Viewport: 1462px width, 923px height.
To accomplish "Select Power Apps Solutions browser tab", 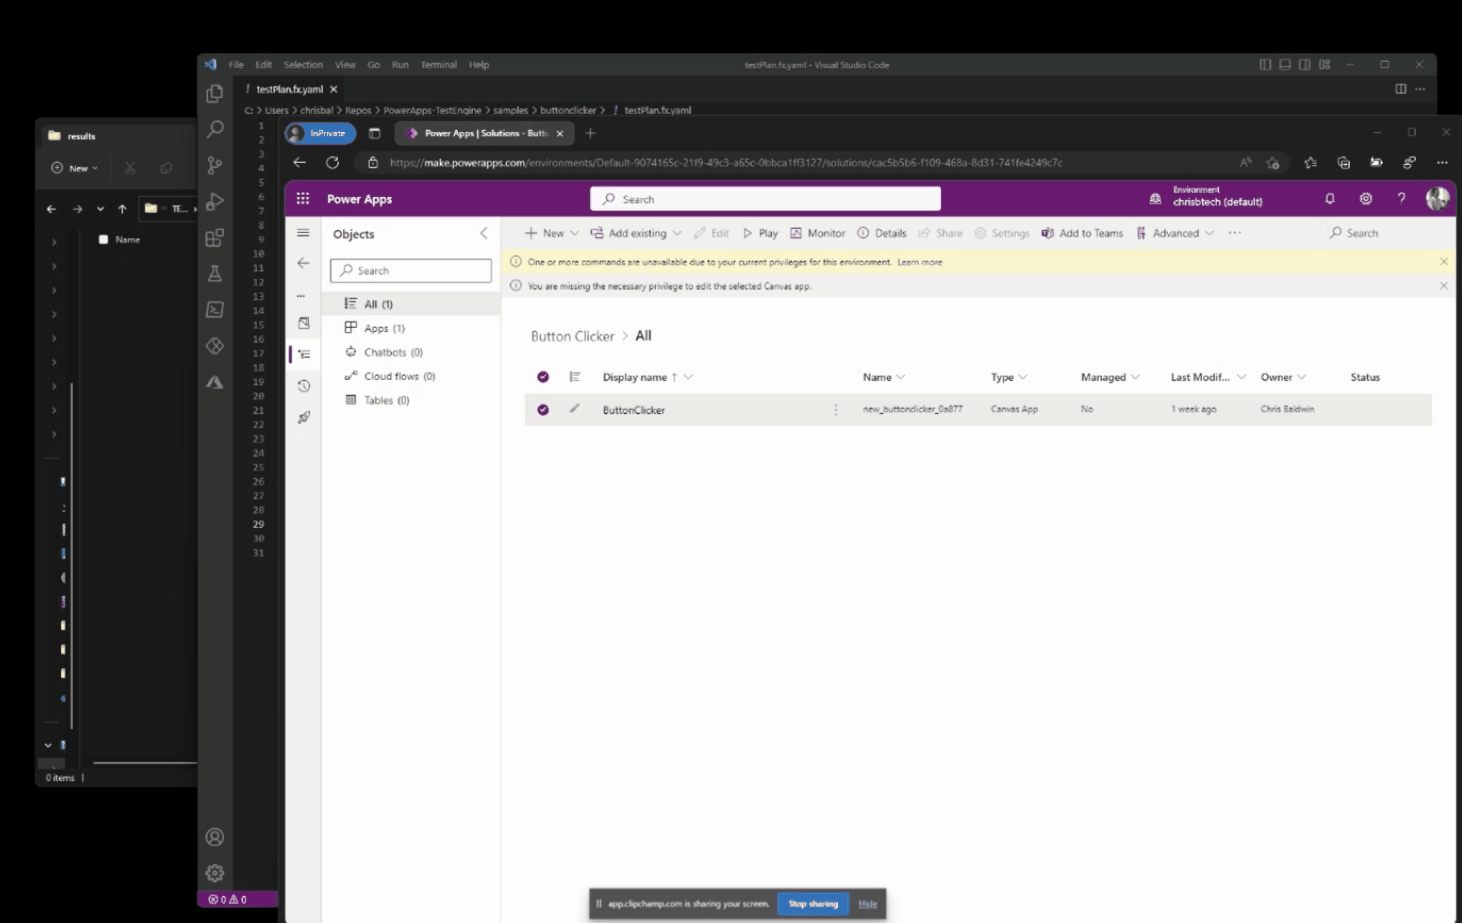I will coord(485,133).
